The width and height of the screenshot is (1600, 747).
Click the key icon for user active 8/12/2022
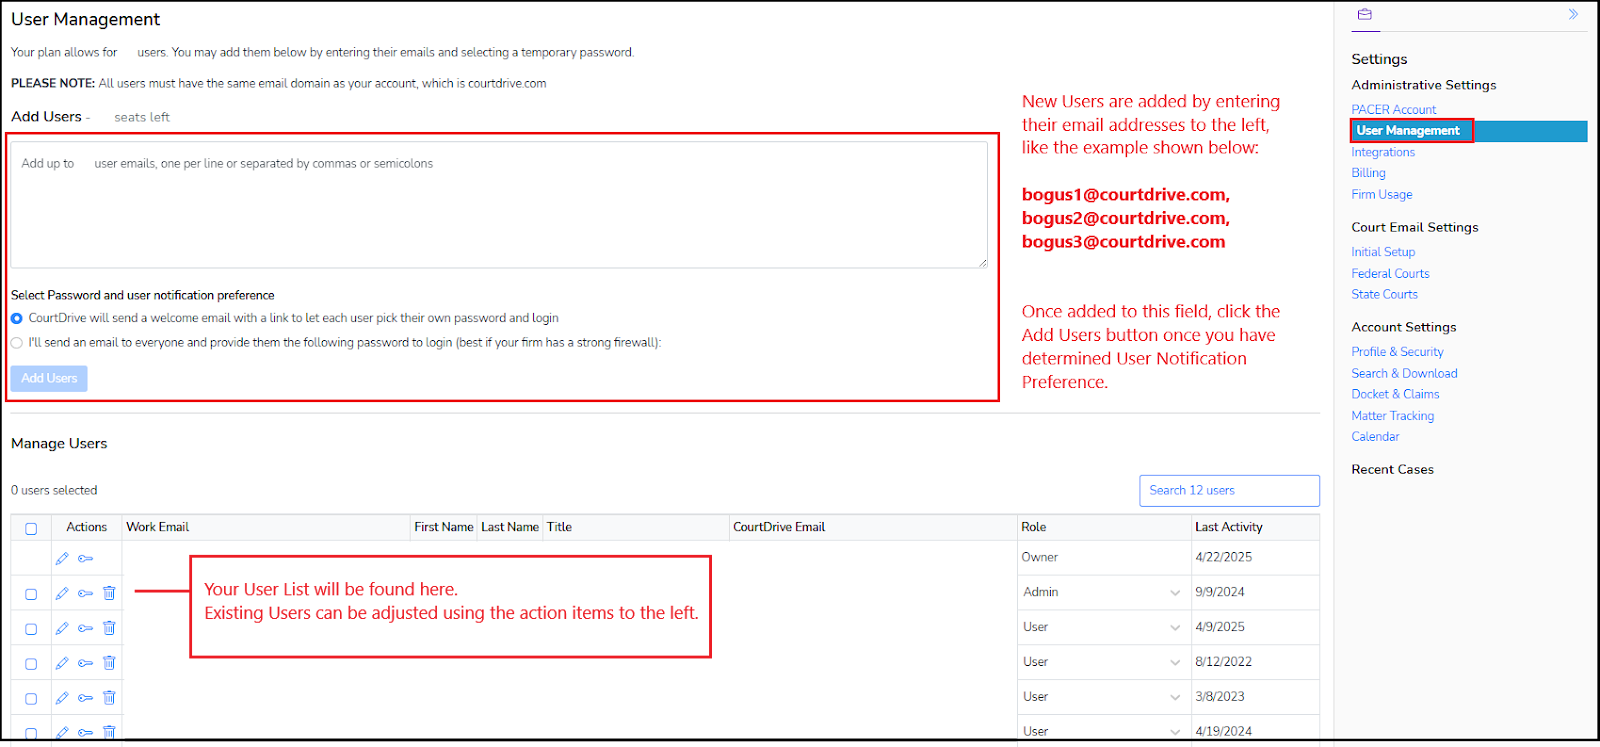coord(86,664)
